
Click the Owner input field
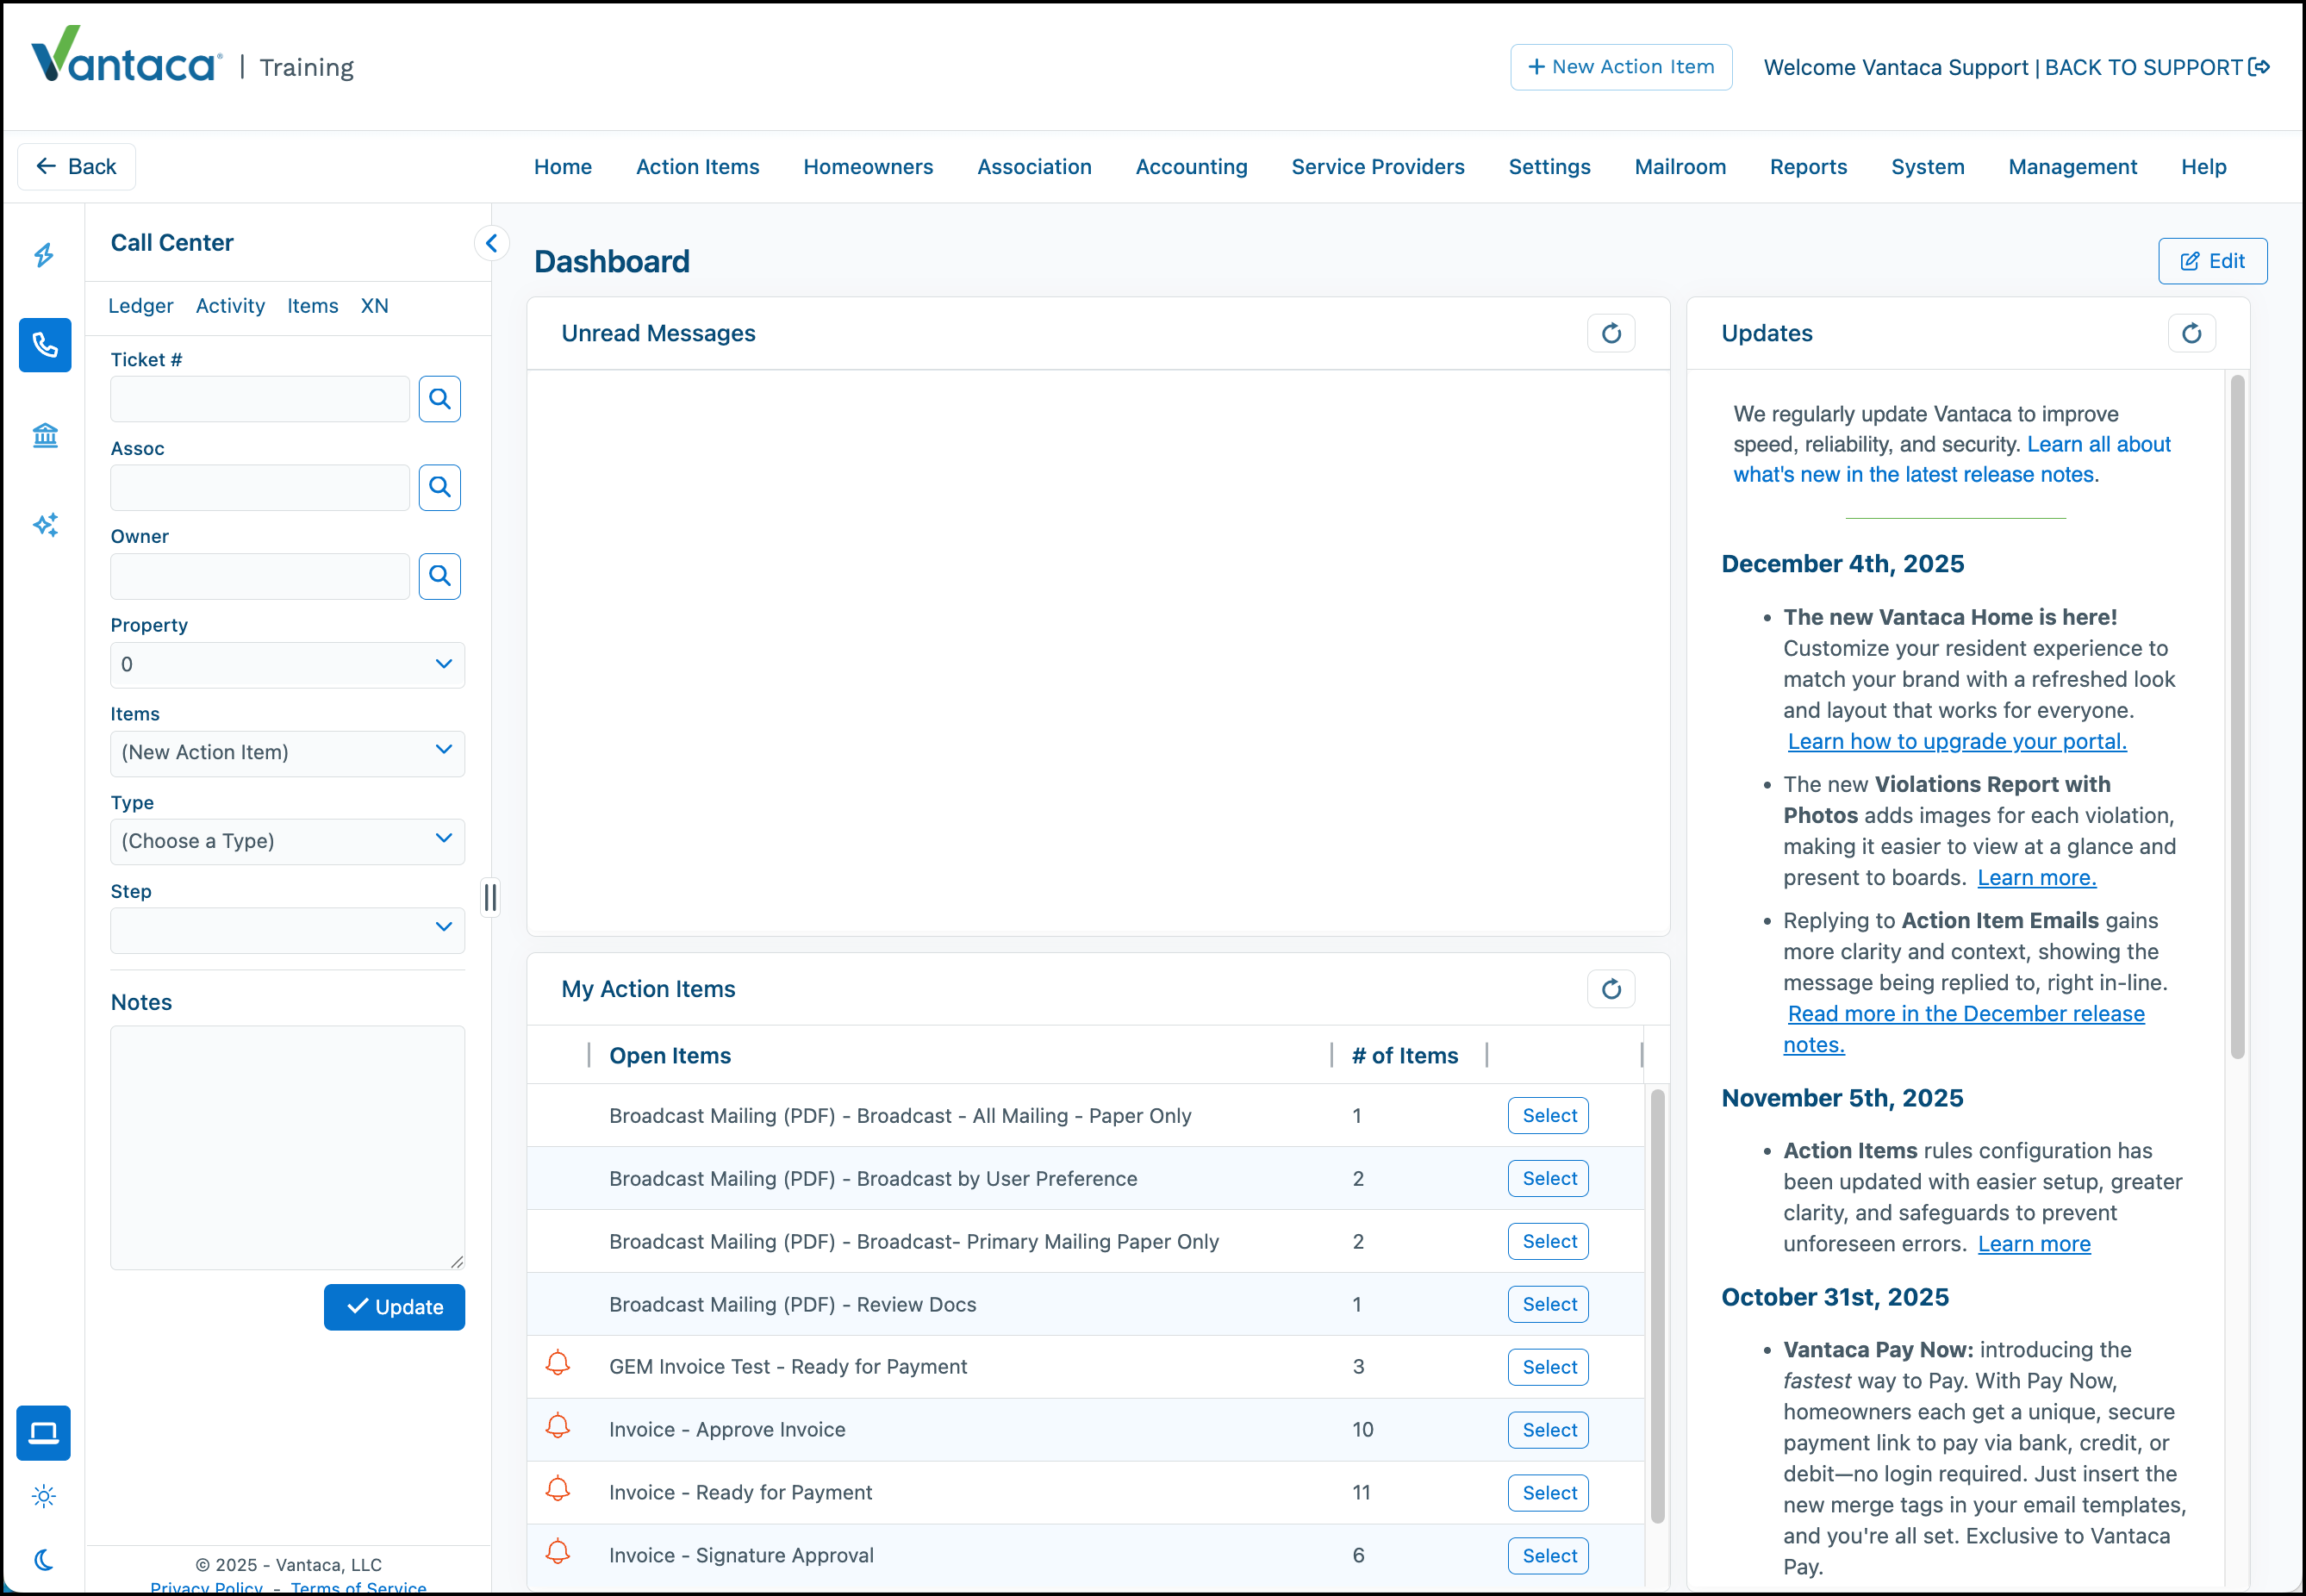tap(260, 576)
